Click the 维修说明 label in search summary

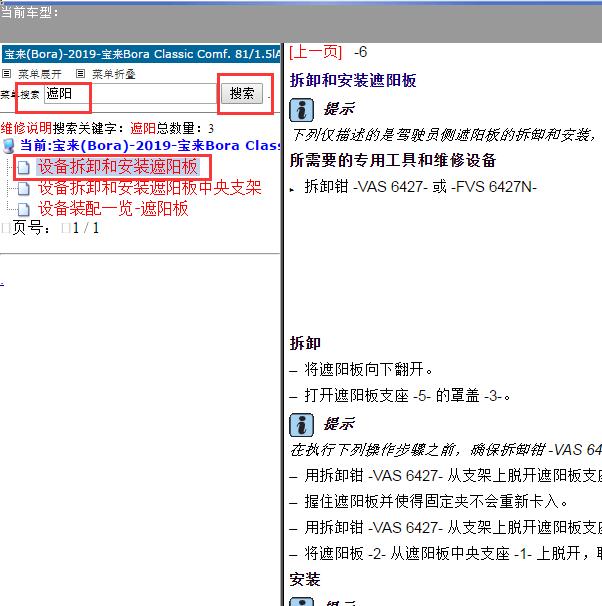pos(26,128)
